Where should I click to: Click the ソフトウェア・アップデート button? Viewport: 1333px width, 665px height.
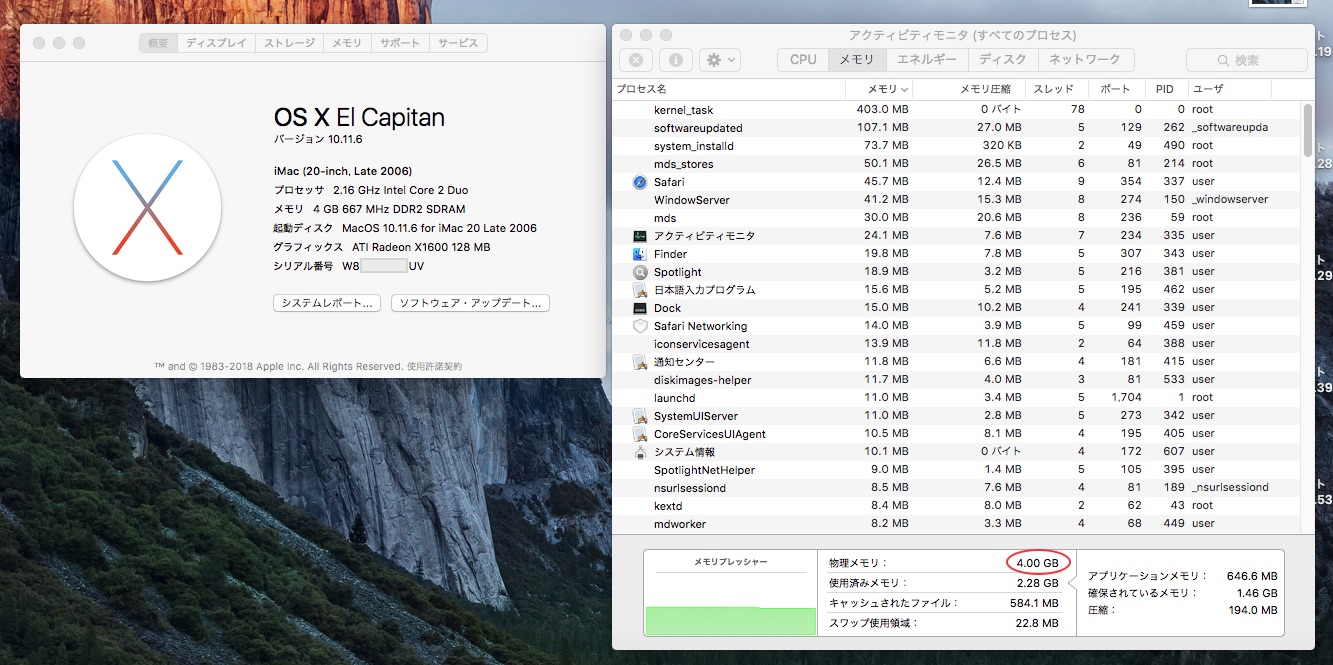469,303
